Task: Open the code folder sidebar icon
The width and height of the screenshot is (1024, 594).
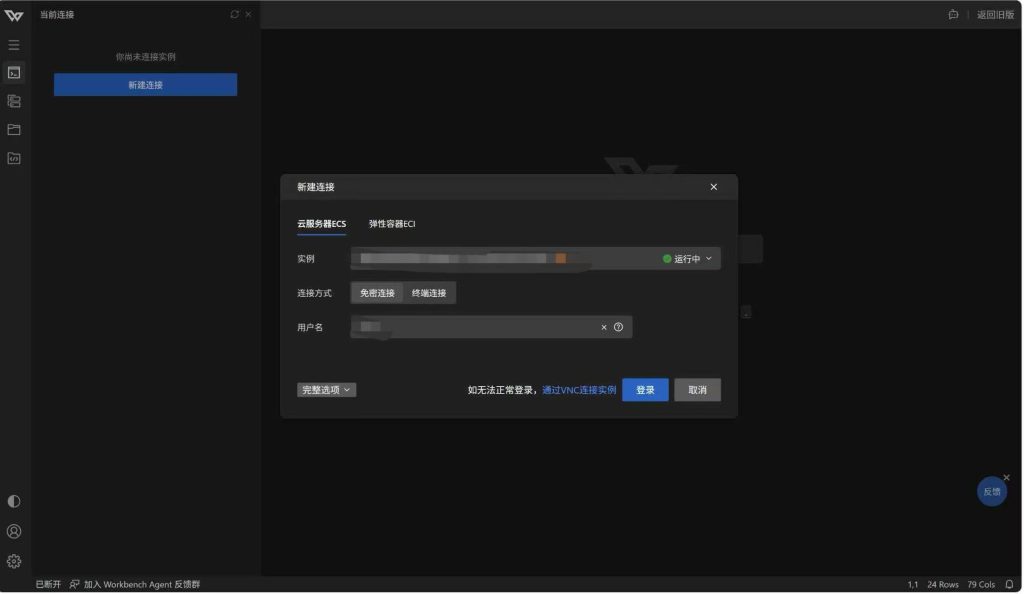Action: tap(14, 158)
